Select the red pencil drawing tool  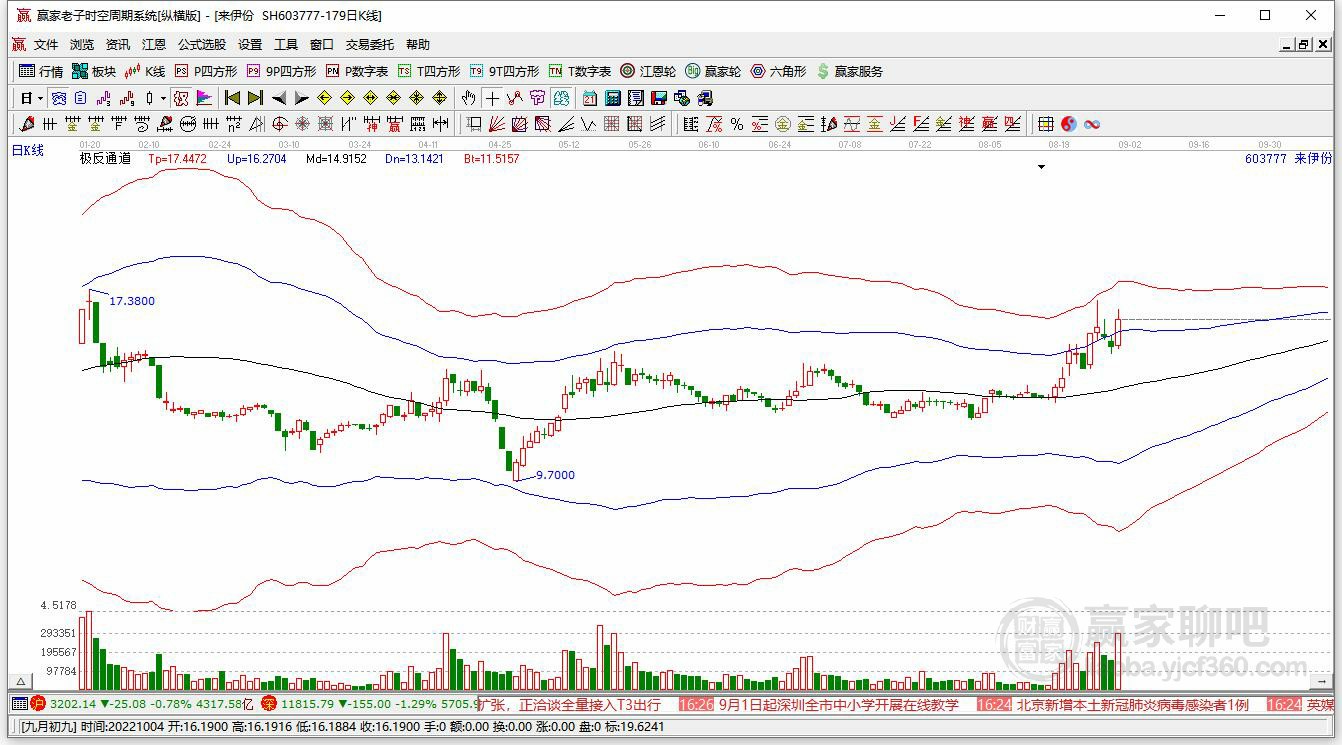point(27,124)
